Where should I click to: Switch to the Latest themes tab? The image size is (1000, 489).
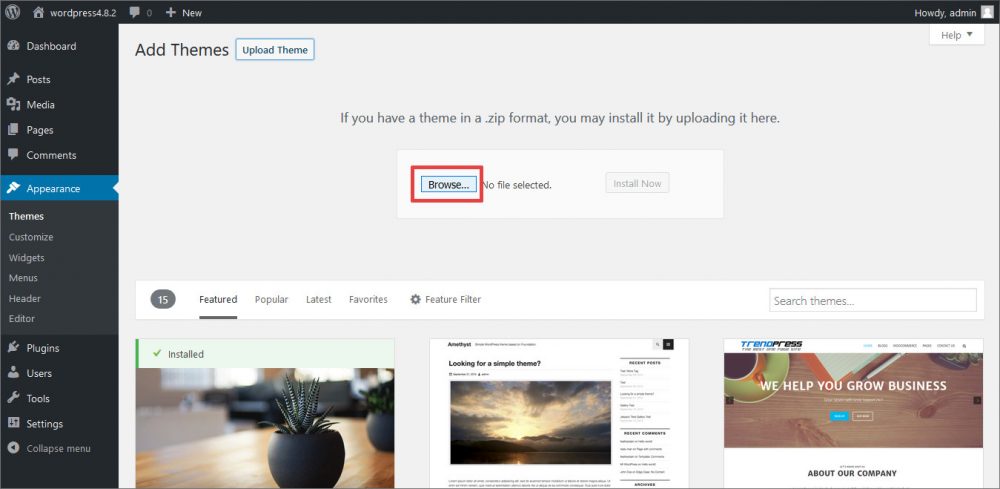(x=318, y=299)
